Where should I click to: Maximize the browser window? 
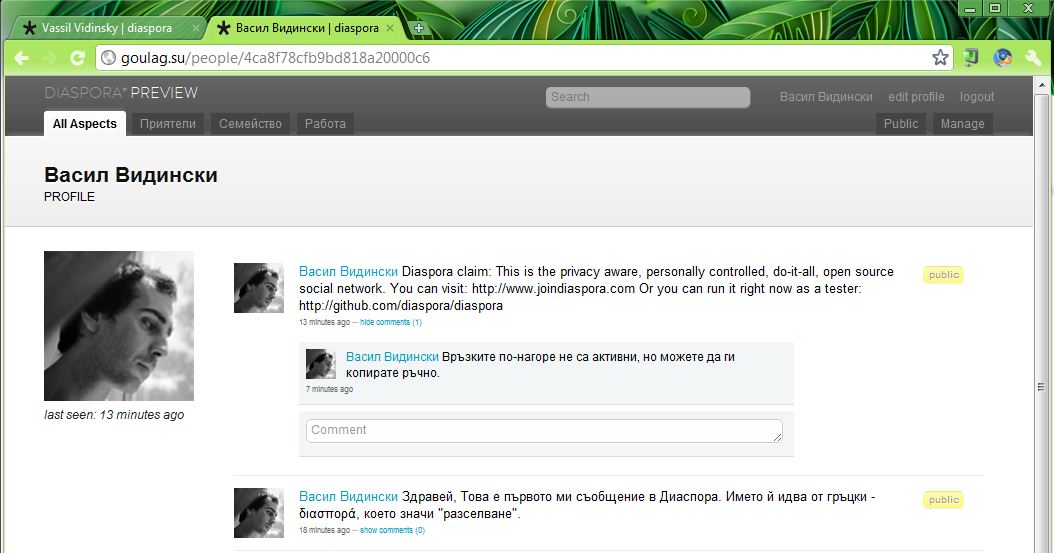[x=995, y=9]
